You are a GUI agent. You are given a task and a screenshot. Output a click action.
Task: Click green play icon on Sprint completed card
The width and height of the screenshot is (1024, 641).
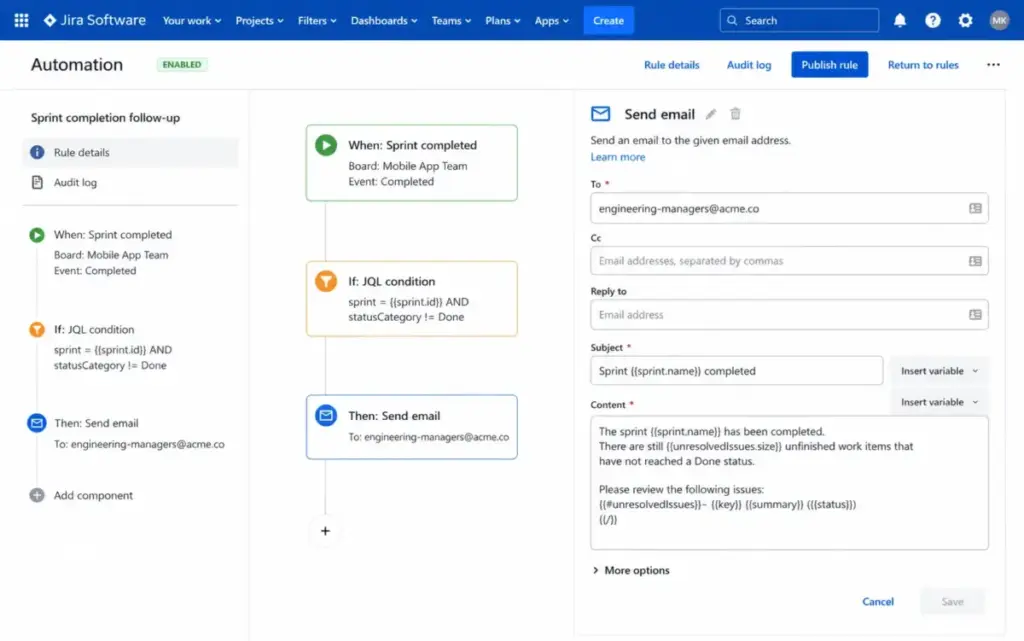pos(326,145)
